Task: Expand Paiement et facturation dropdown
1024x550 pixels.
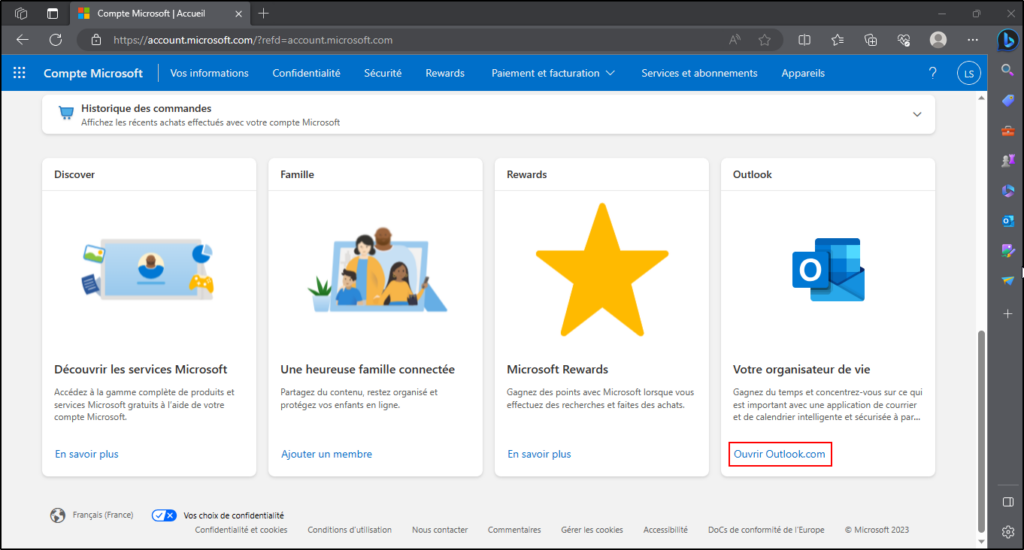Action: pos(552,73)
